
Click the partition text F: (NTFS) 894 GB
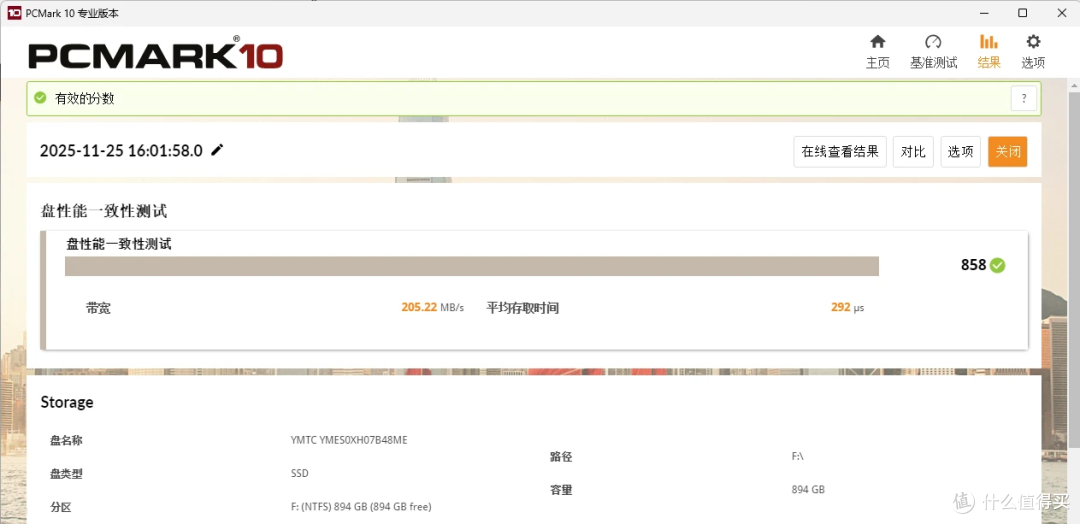[361, 507]
